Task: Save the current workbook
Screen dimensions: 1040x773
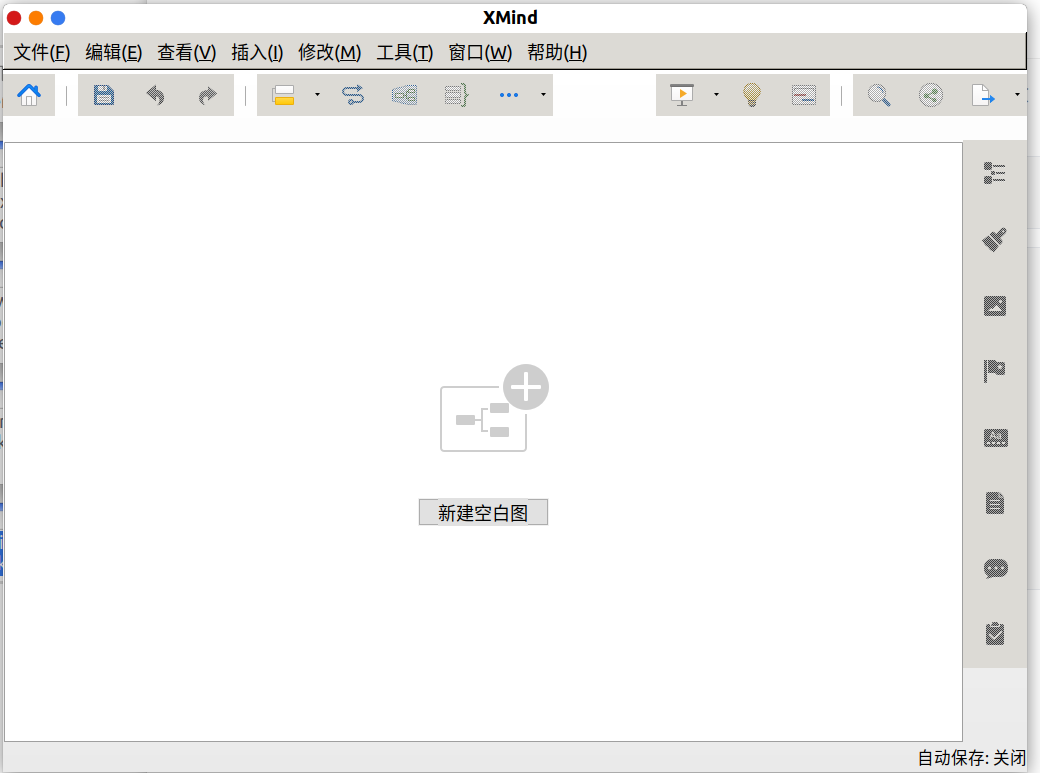Action: [x=103, y=95]
